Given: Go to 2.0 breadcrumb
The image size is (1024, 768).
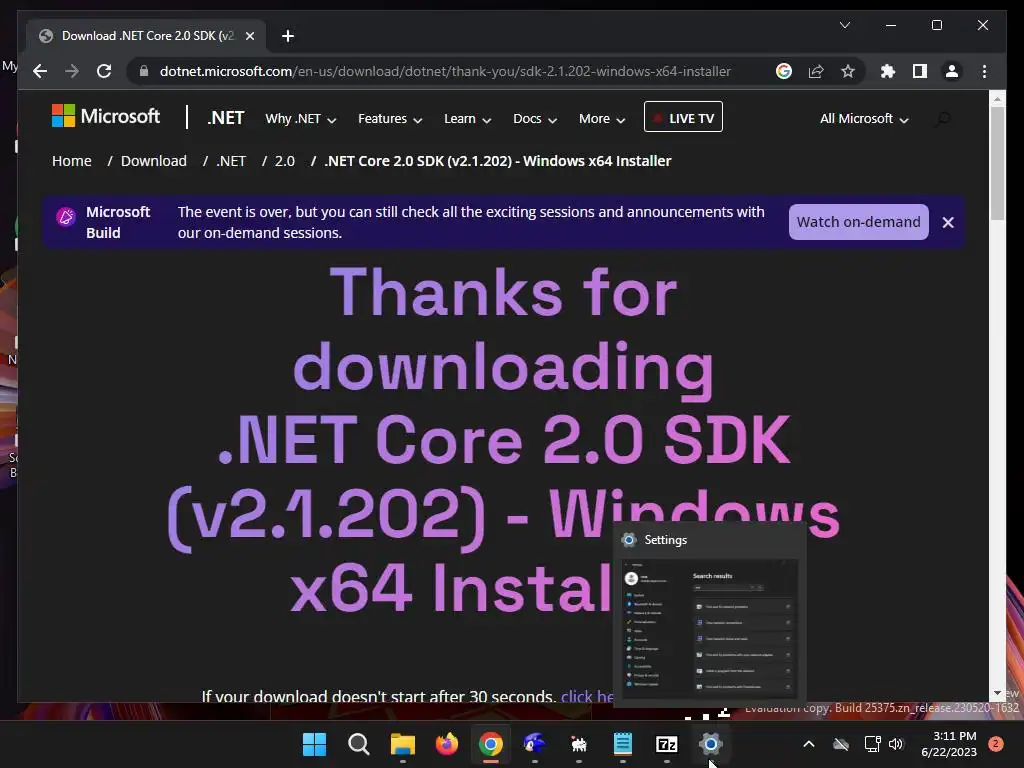Looking at the screenshot, I should coord(285,161).
